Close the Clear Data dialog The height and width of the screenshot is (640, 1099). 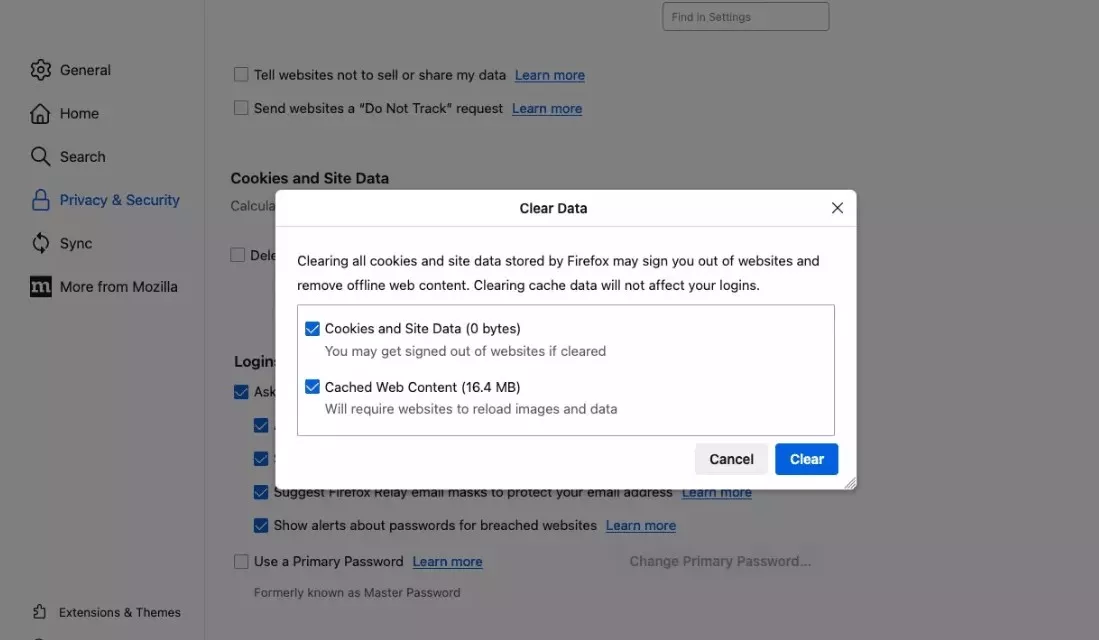tap(837, 208)
